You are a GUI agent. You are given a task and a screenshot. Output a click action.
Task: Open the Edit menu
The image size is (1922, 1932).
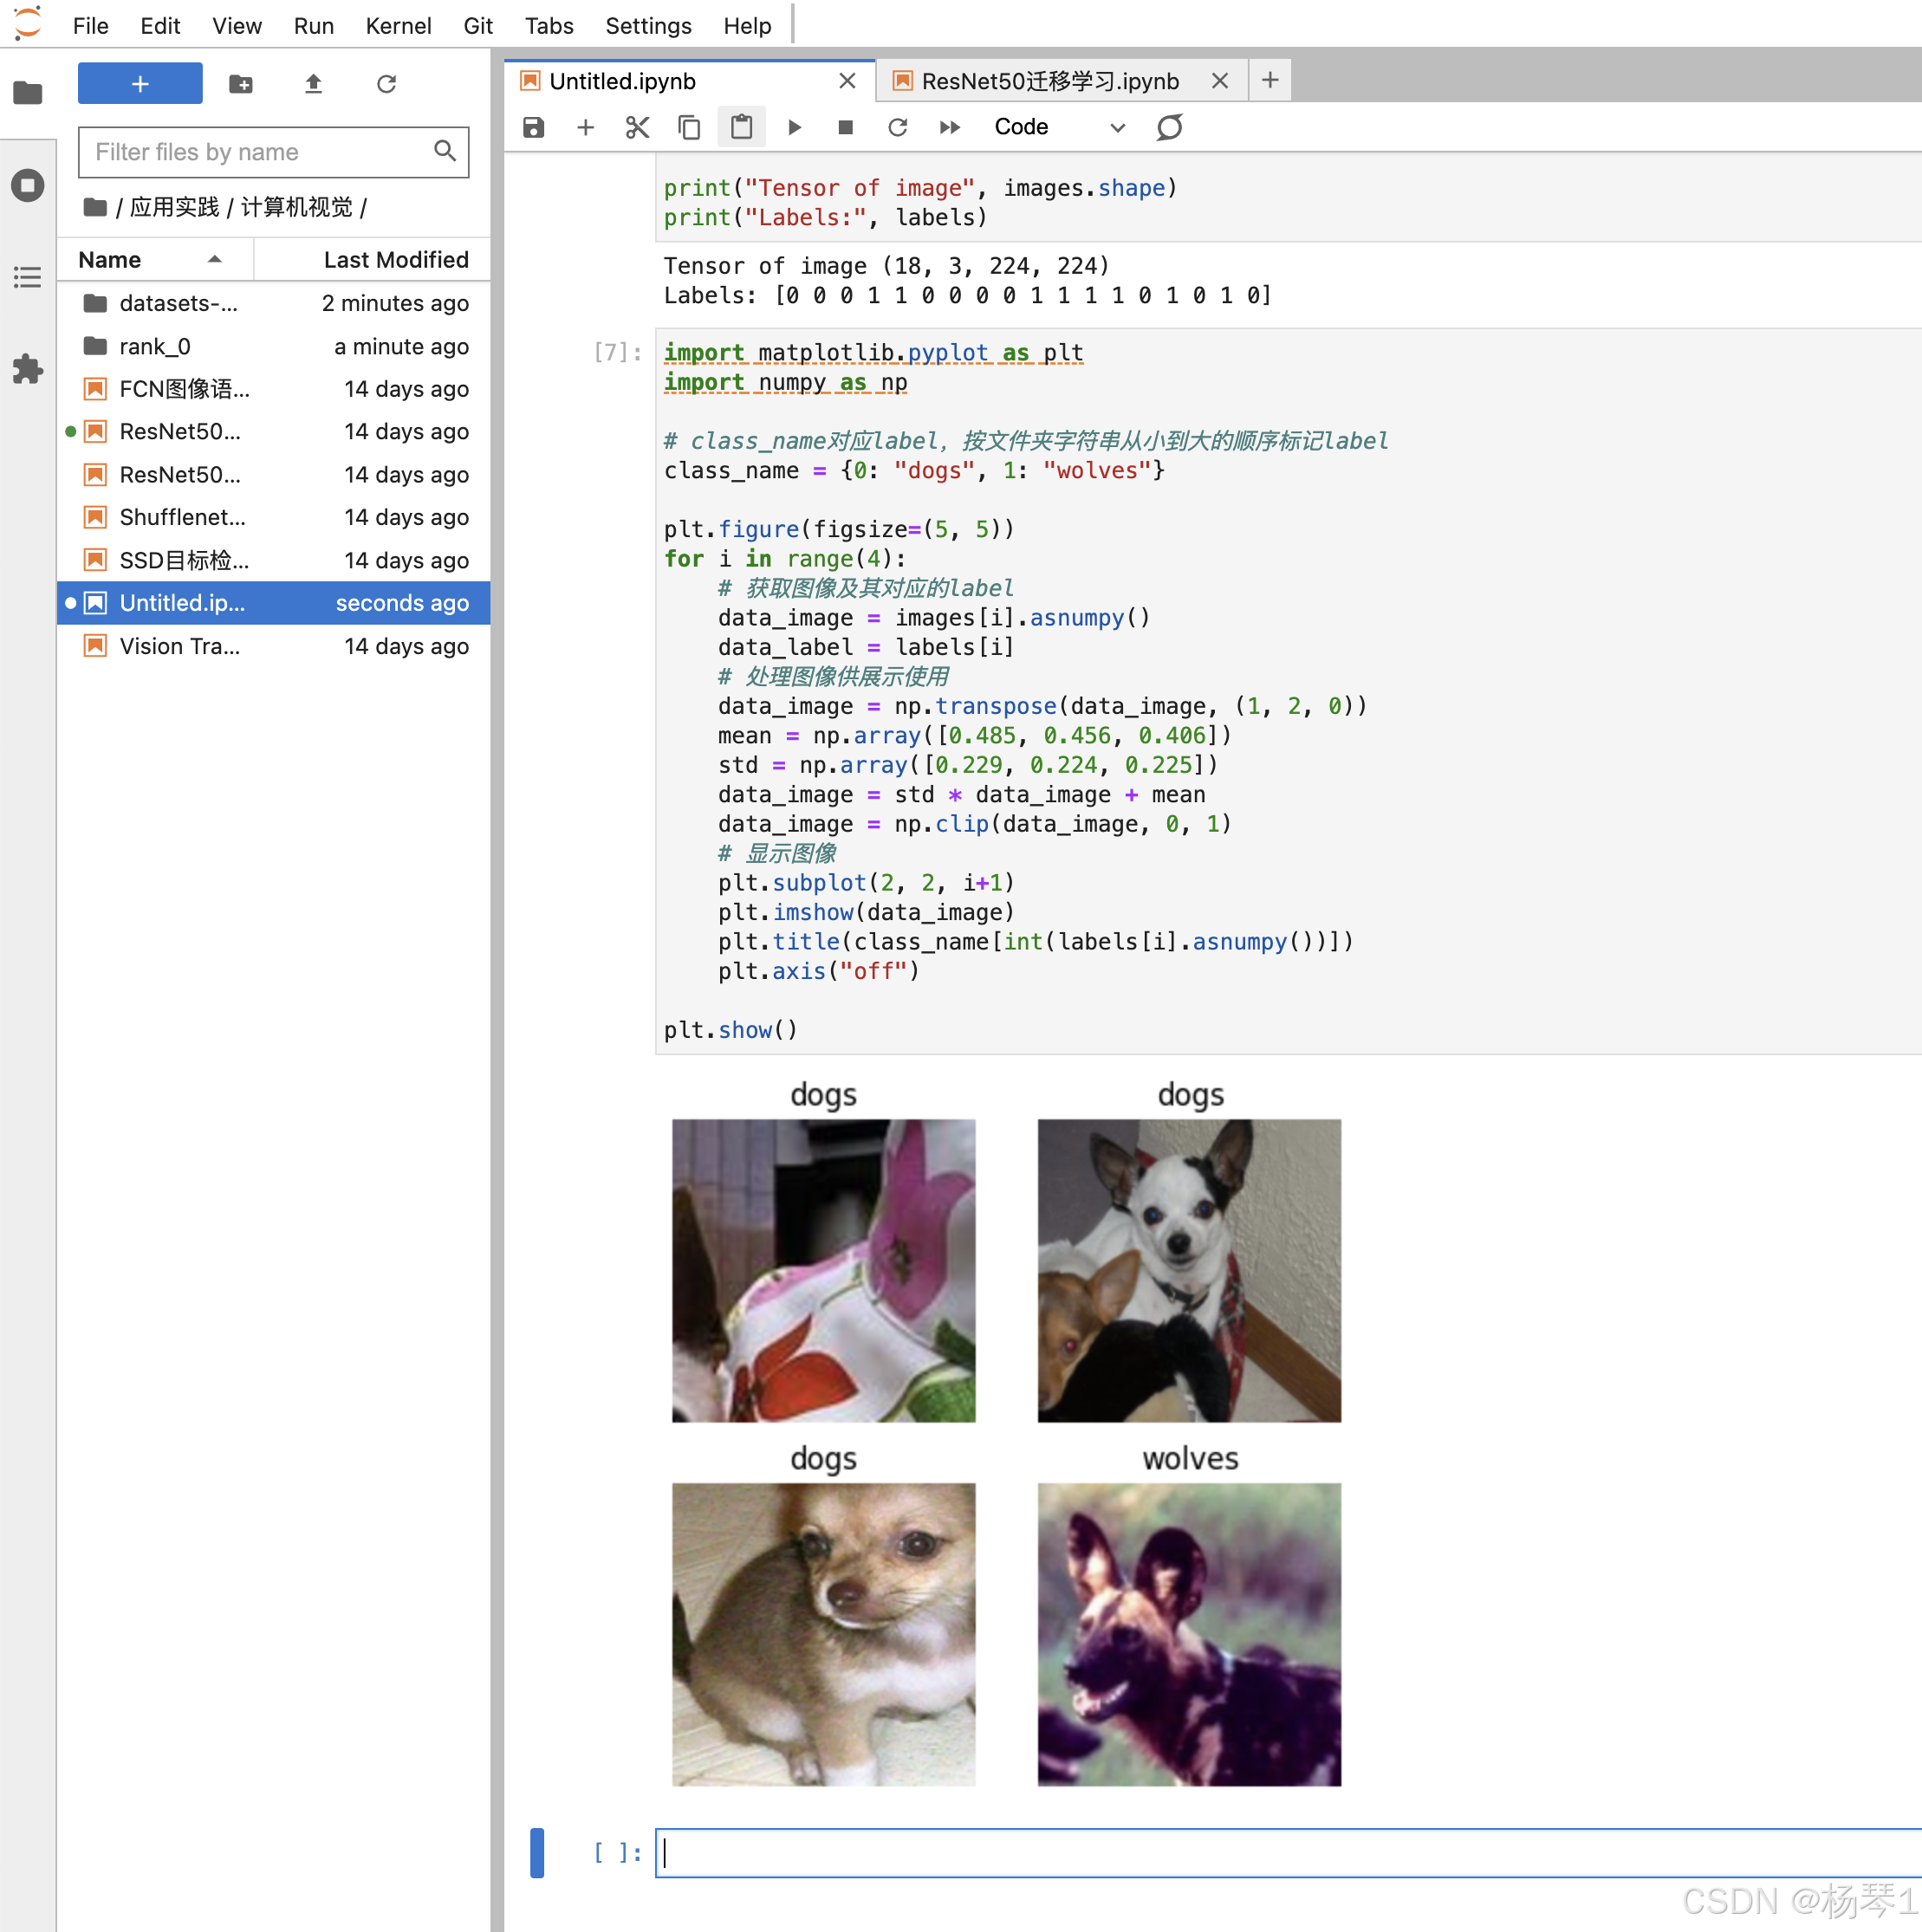160,25
